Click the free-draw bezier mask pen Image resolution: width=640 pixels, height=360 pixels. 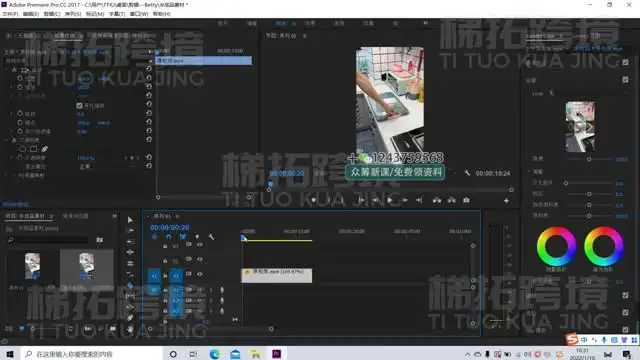tap(44, 149)
